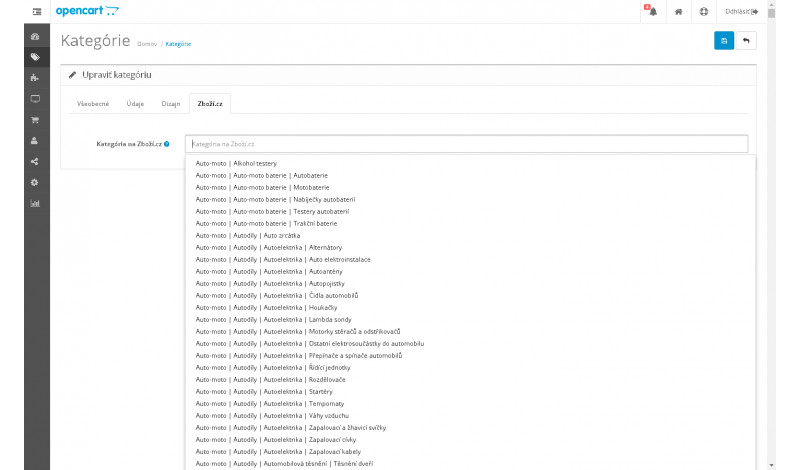Choose Auto-moto baterie | Autobaterie option
This screenshot has height=470, width=800.
(x=470, y=176)
